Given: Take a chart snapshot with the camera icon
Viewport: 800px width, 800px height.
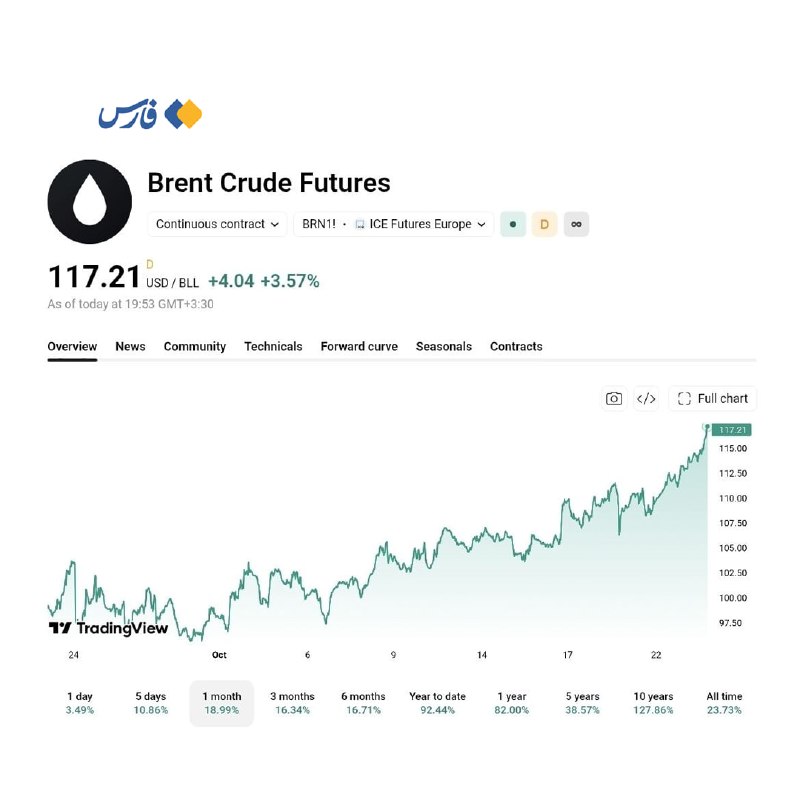Looking at the screenshot, I should coord(613,398).
